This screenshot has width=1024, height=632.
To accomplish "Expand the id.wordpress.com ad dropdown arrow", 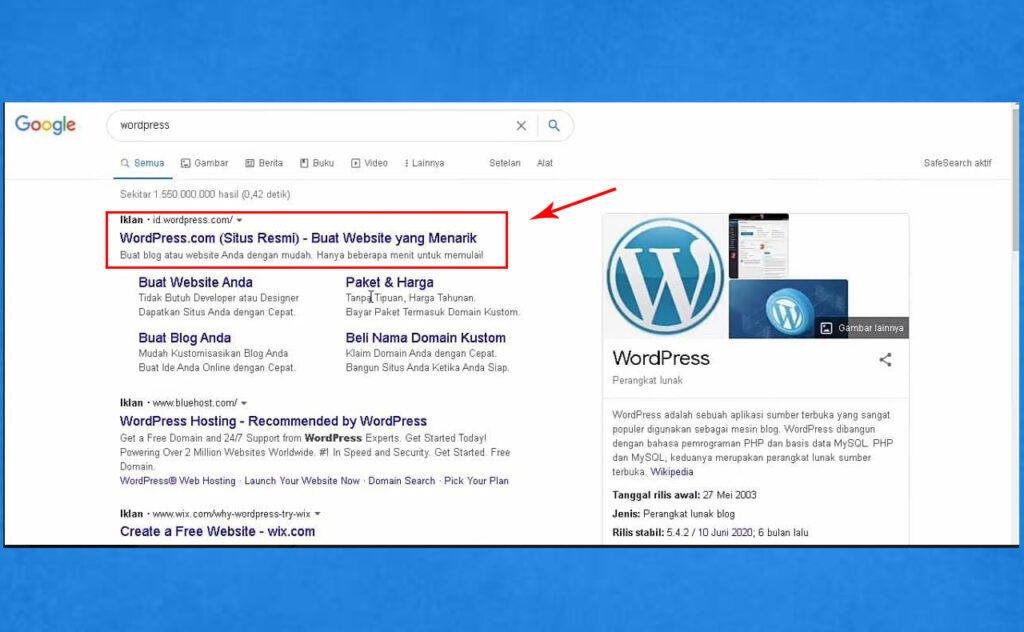I will click(x=238, y=219).
